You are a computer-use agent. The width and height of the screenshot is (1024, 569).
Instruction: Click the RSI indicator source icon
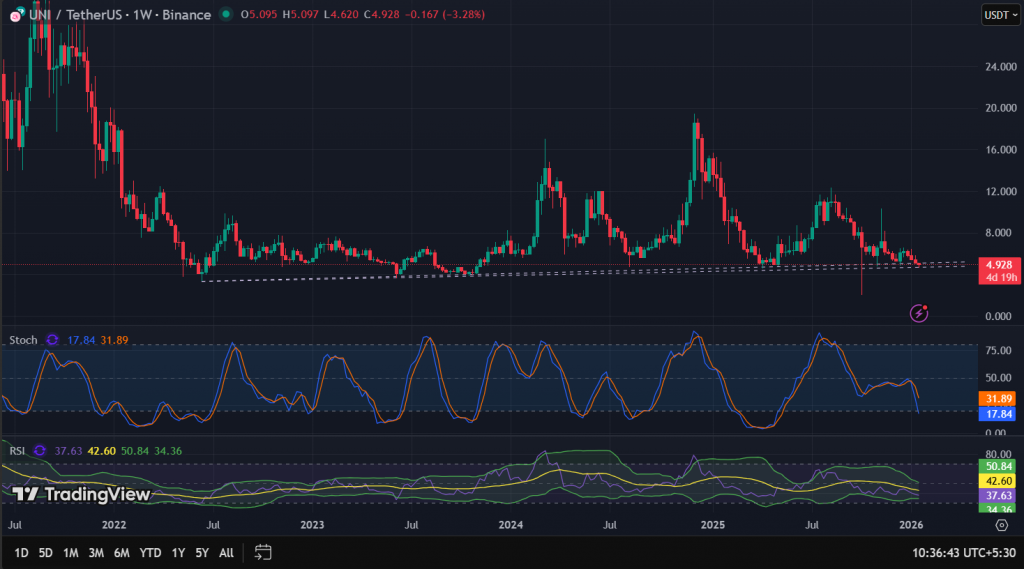tap(40, 450)
